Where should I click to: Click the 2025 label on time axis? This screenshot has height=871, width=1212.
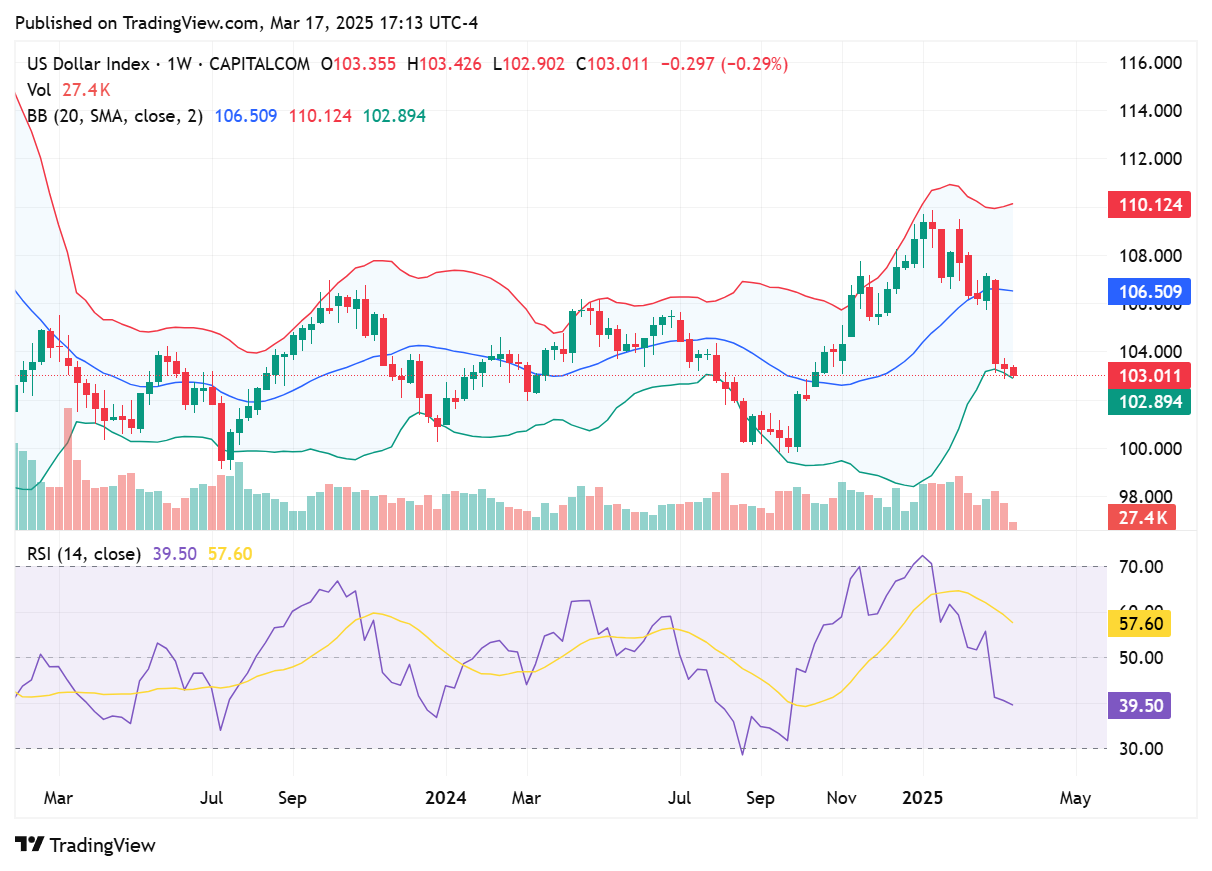point(923,799)
